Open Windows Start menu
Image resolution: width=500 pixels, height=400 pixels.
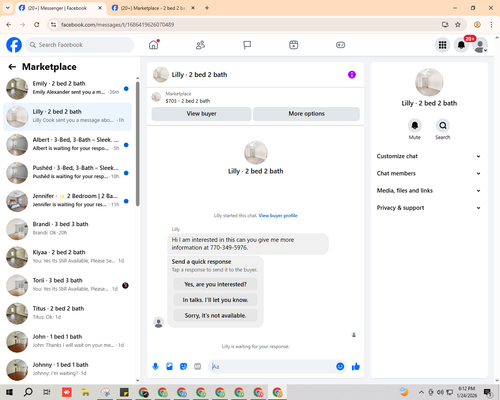click(9, 392)
